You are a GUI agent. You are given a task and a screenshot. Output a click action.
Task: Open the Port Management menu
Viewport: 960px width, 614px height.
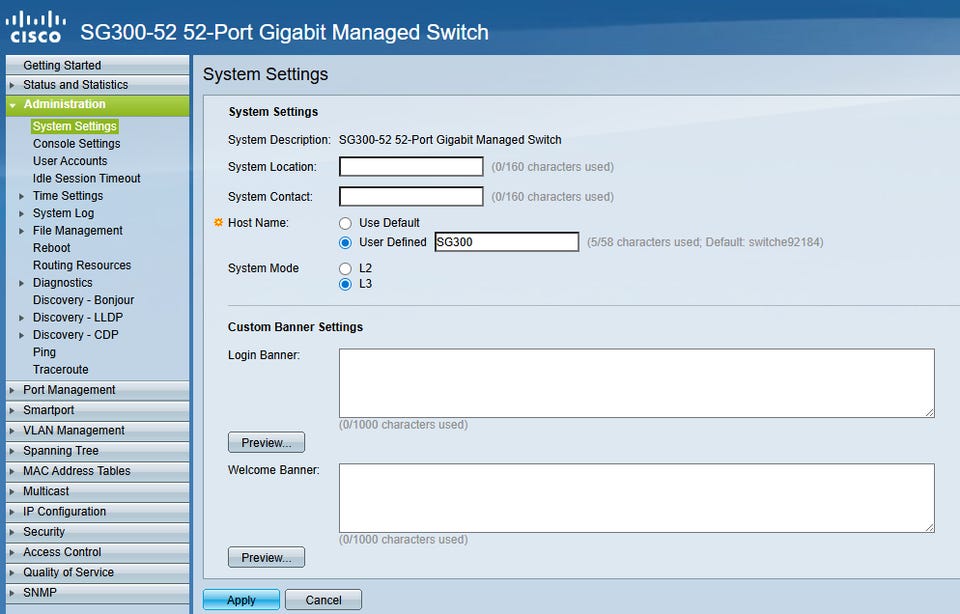coord(97,390)
